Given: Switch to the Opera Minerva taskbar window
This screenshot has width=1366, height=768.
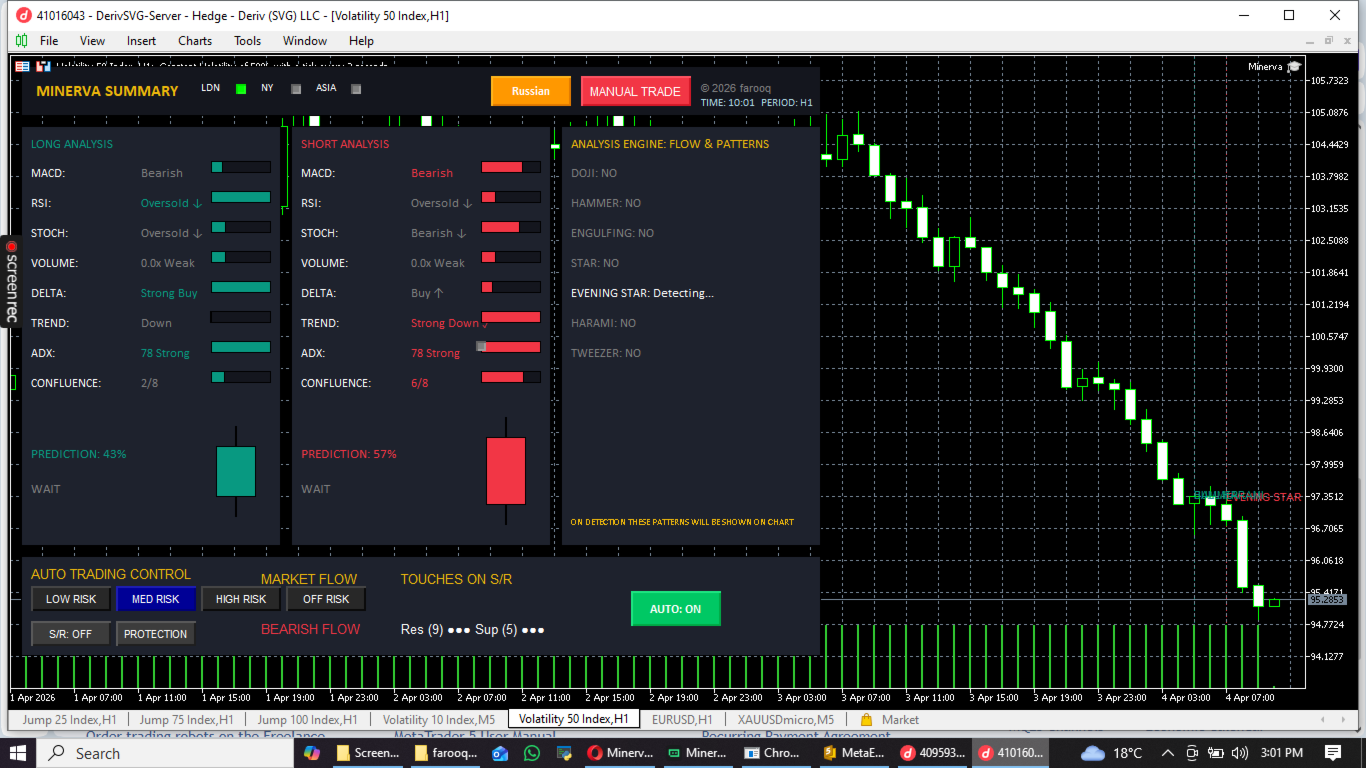Looking at the screenshot, I should click(618, 753).
